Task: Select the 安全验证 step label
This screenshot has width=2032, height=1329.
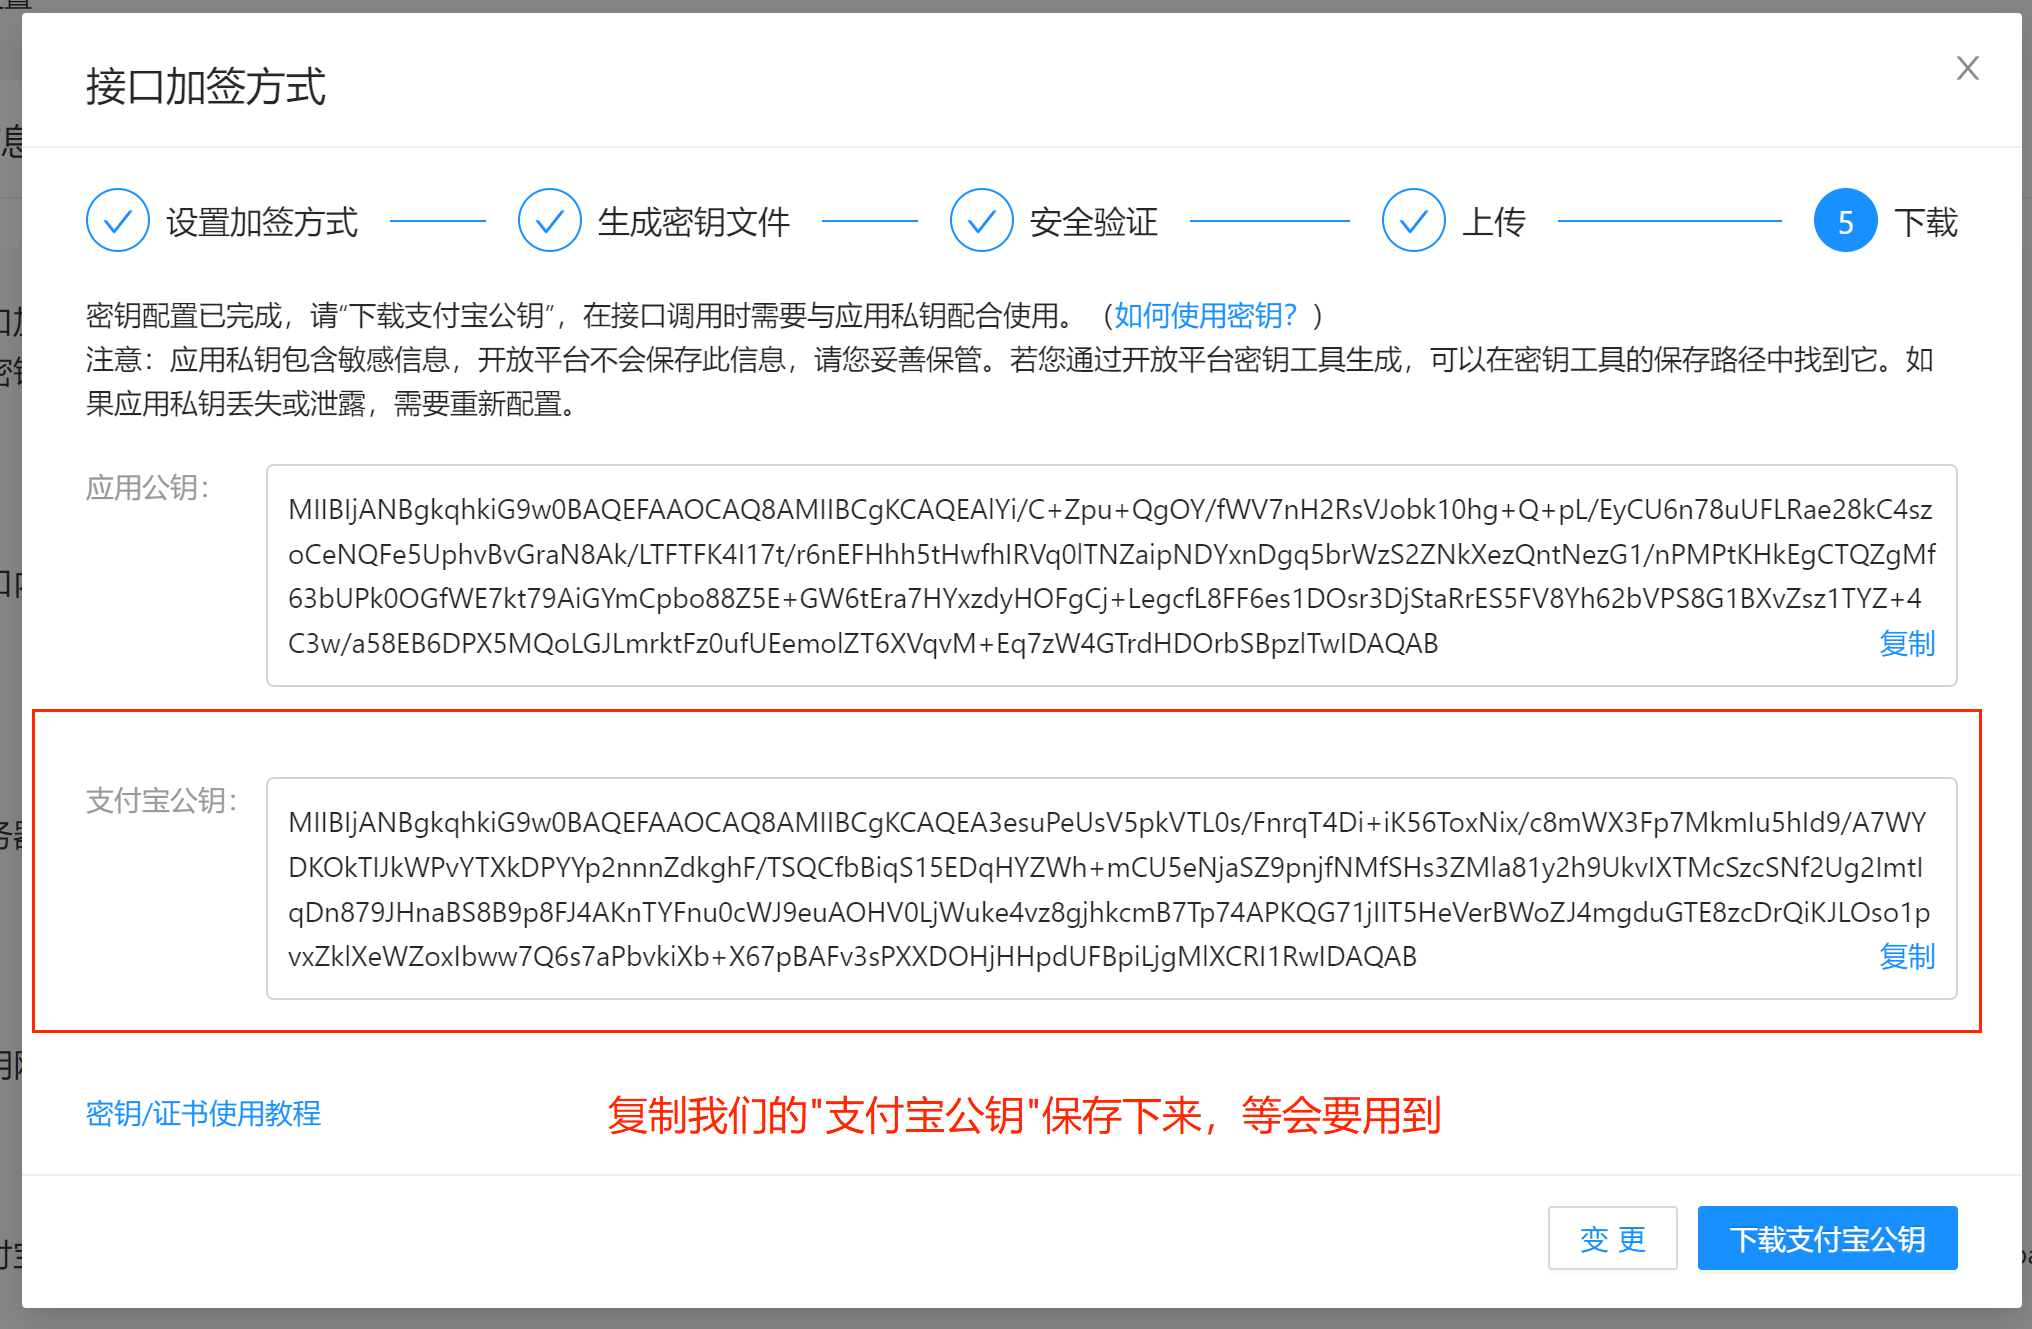Action: click(1094, 221)
